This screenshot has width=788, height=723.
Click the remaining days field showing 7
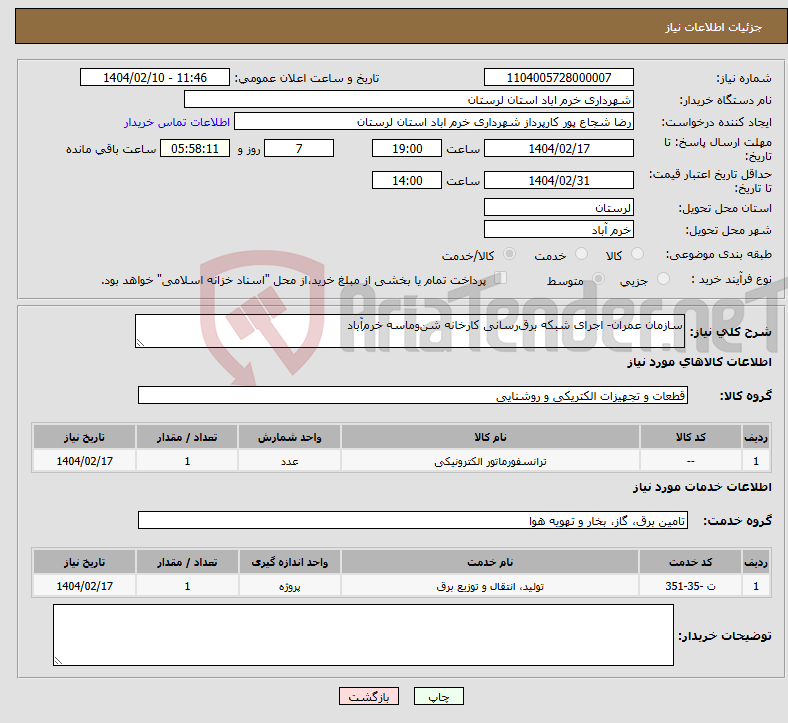click(299, 148)
